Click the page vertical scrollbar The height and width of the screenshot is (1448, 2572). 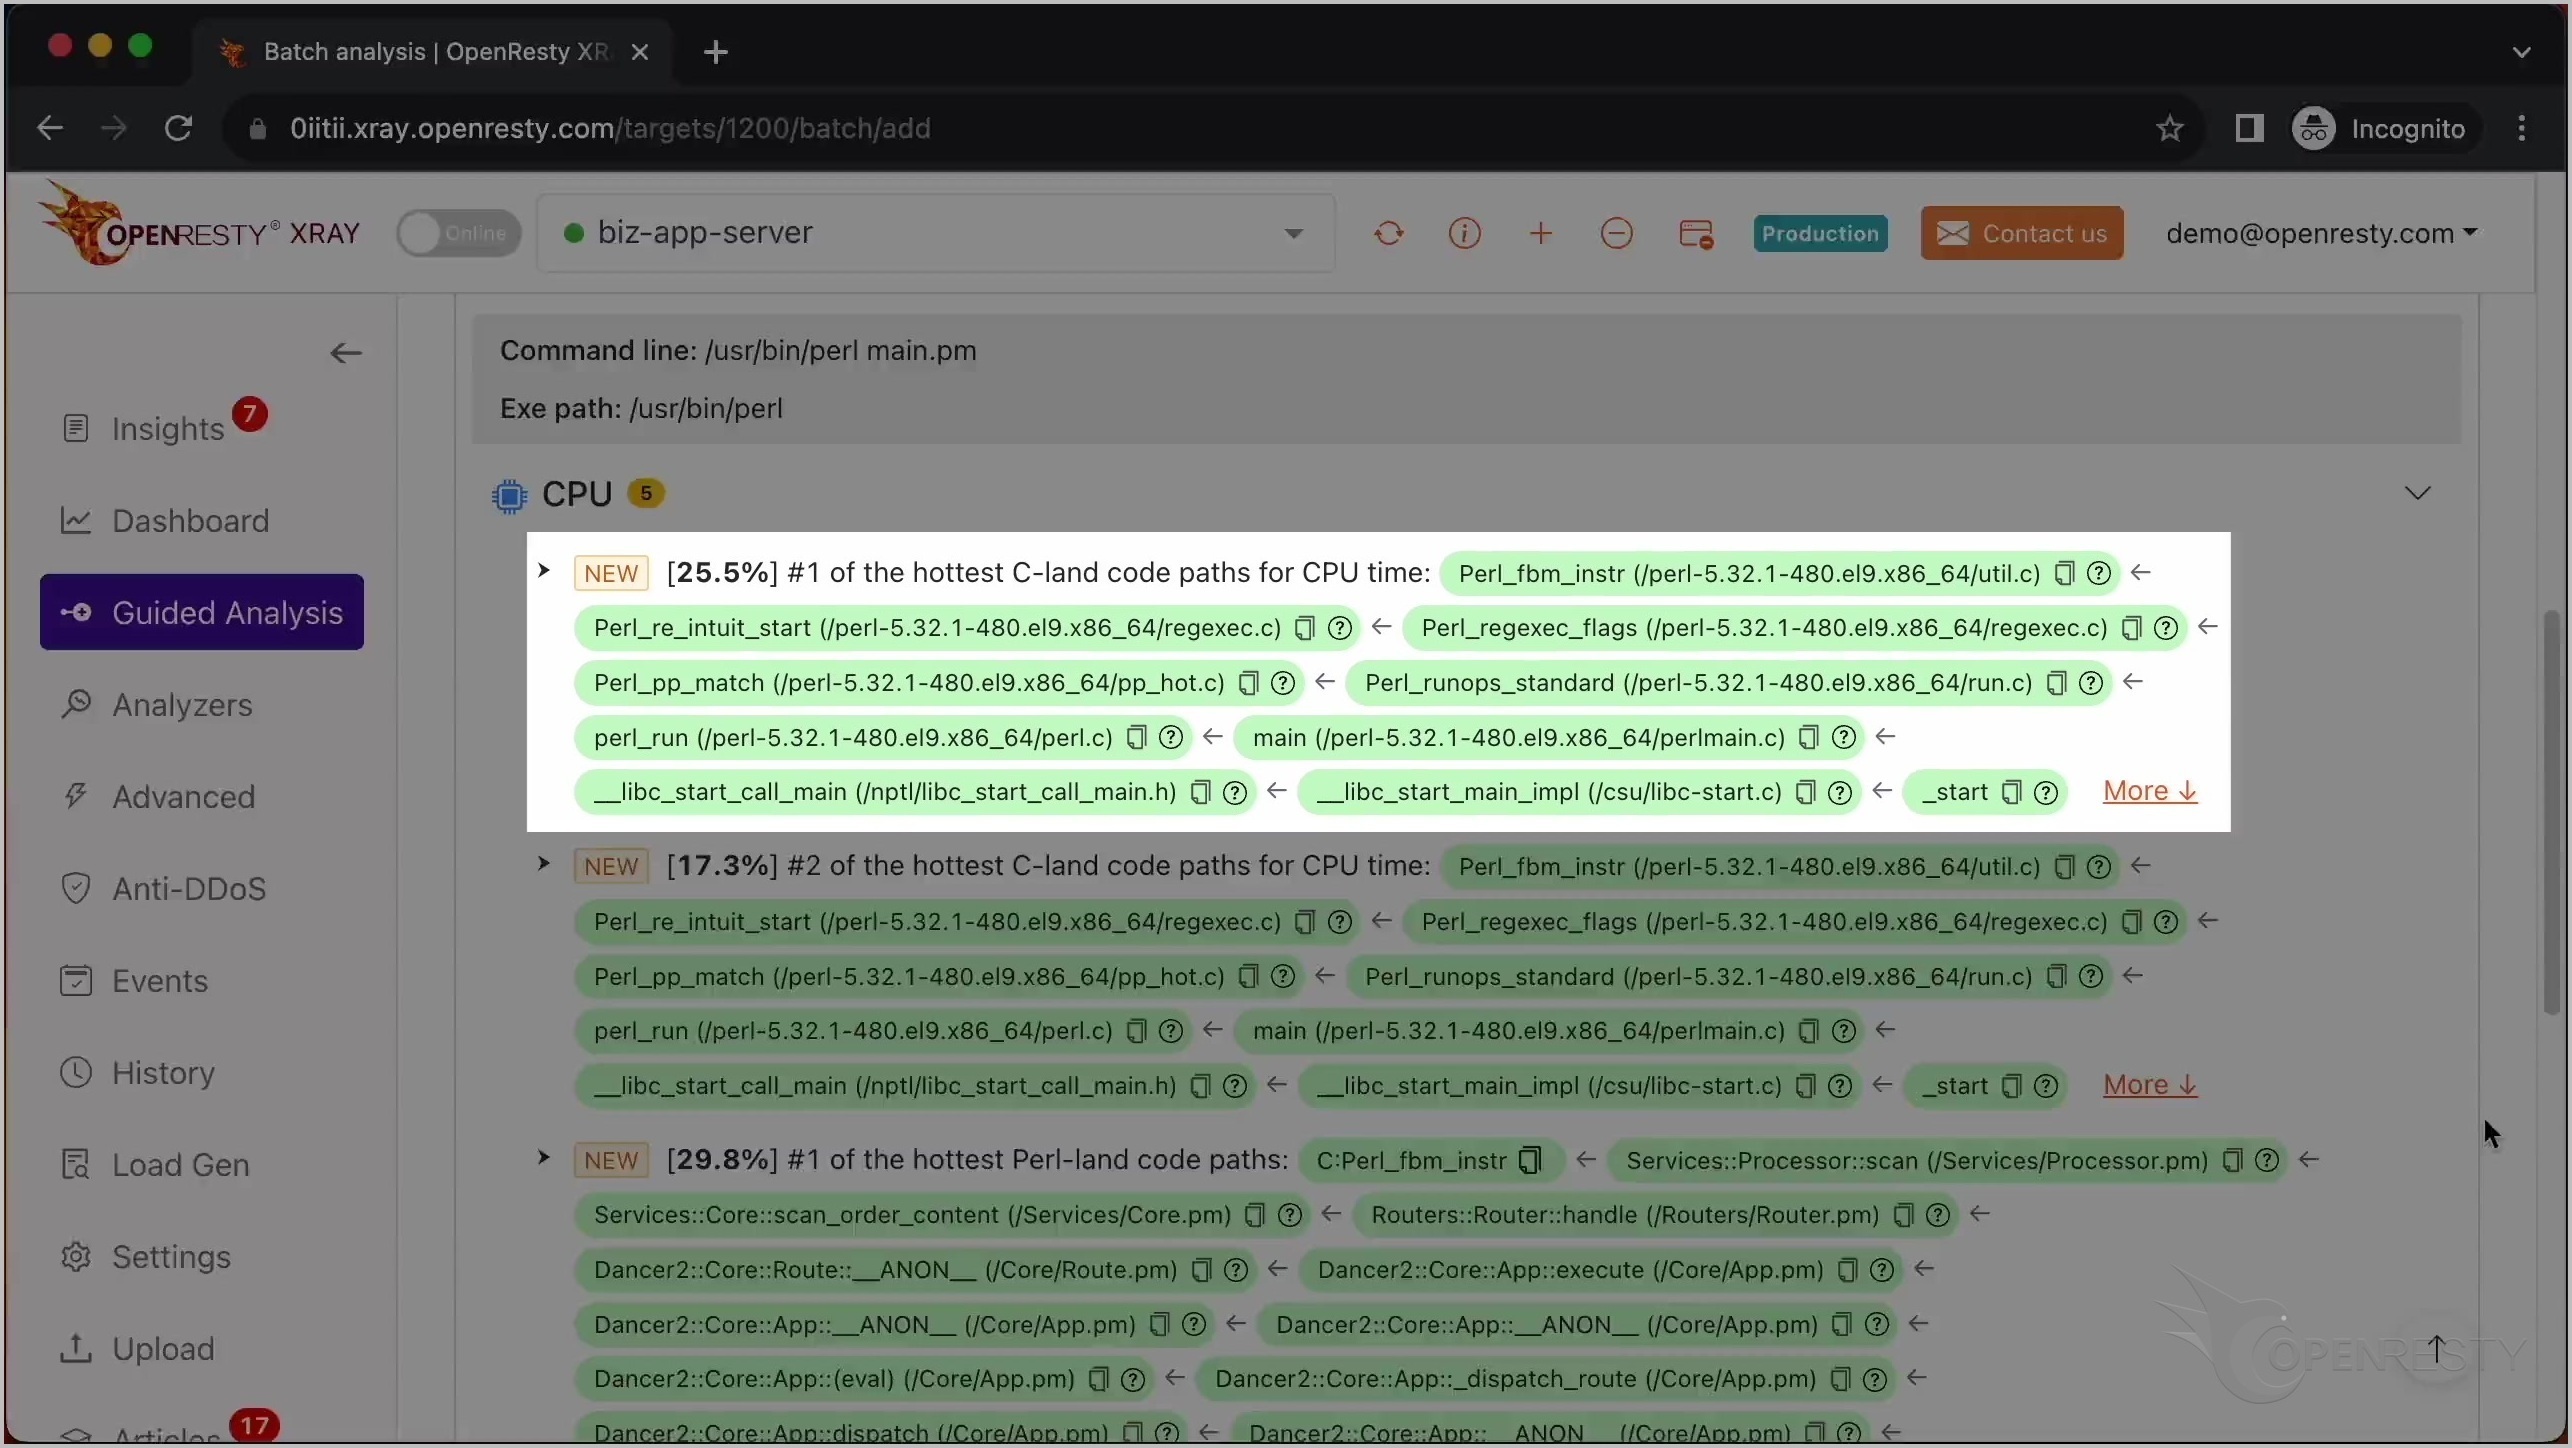tap(2551, 812)
